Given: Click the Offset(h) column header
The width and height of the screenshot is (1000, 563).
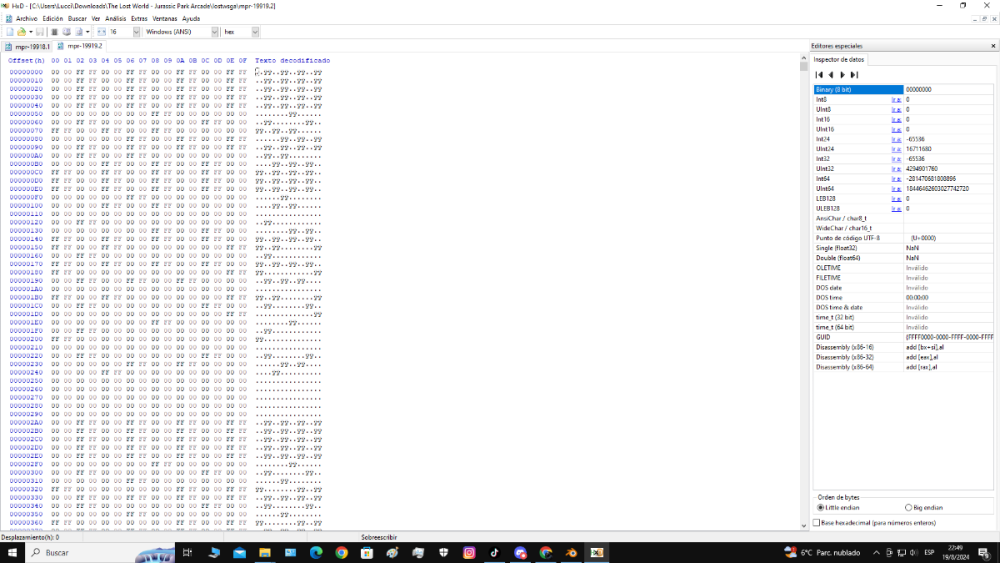Looking at the screenshot, I should [x=26, y=61].
